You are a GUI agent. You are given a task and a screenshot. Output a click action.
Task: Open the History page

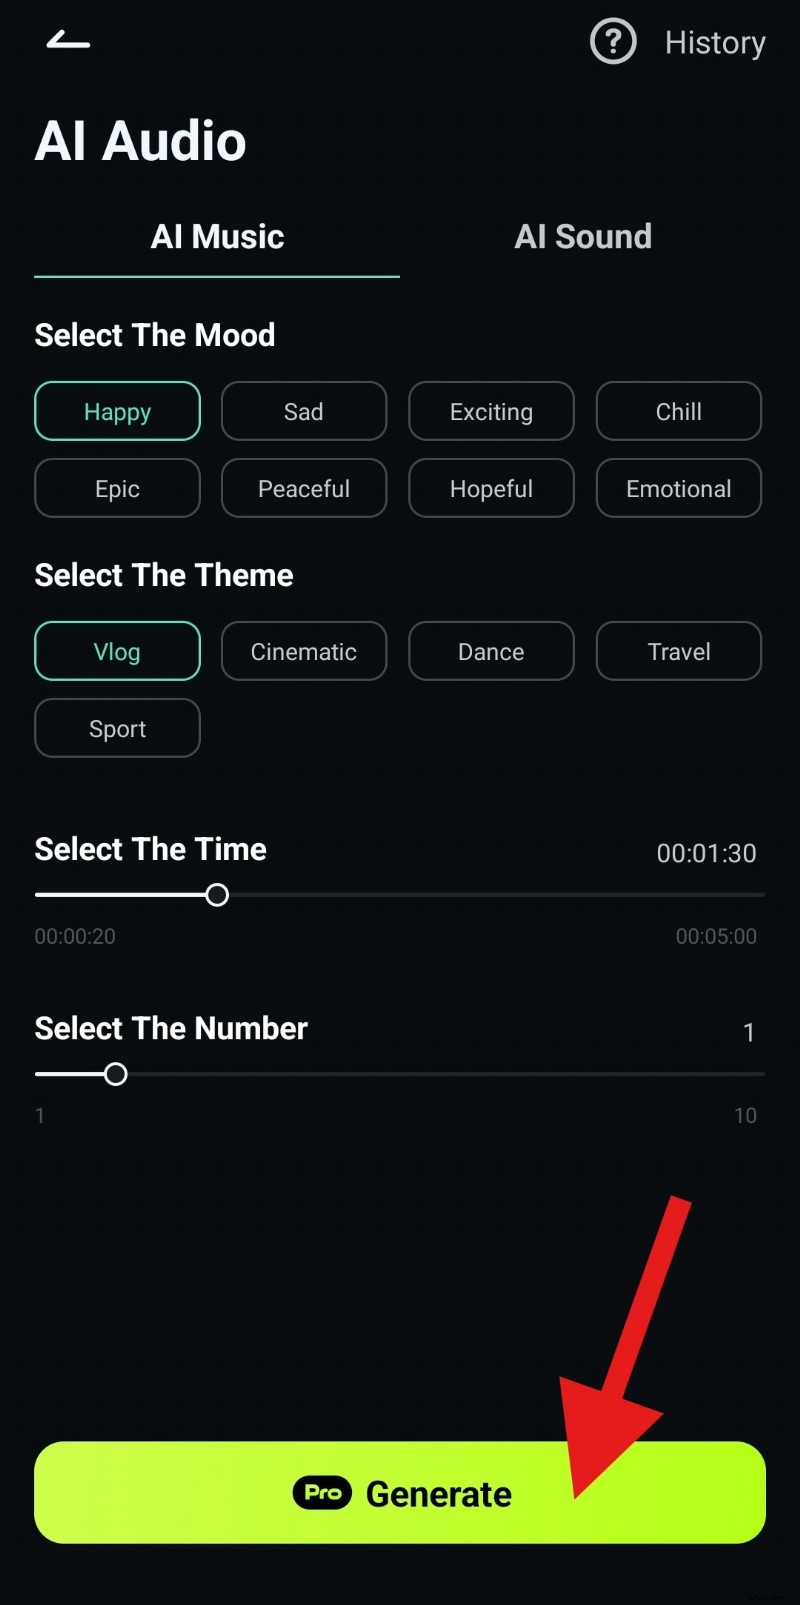point(715,43)
